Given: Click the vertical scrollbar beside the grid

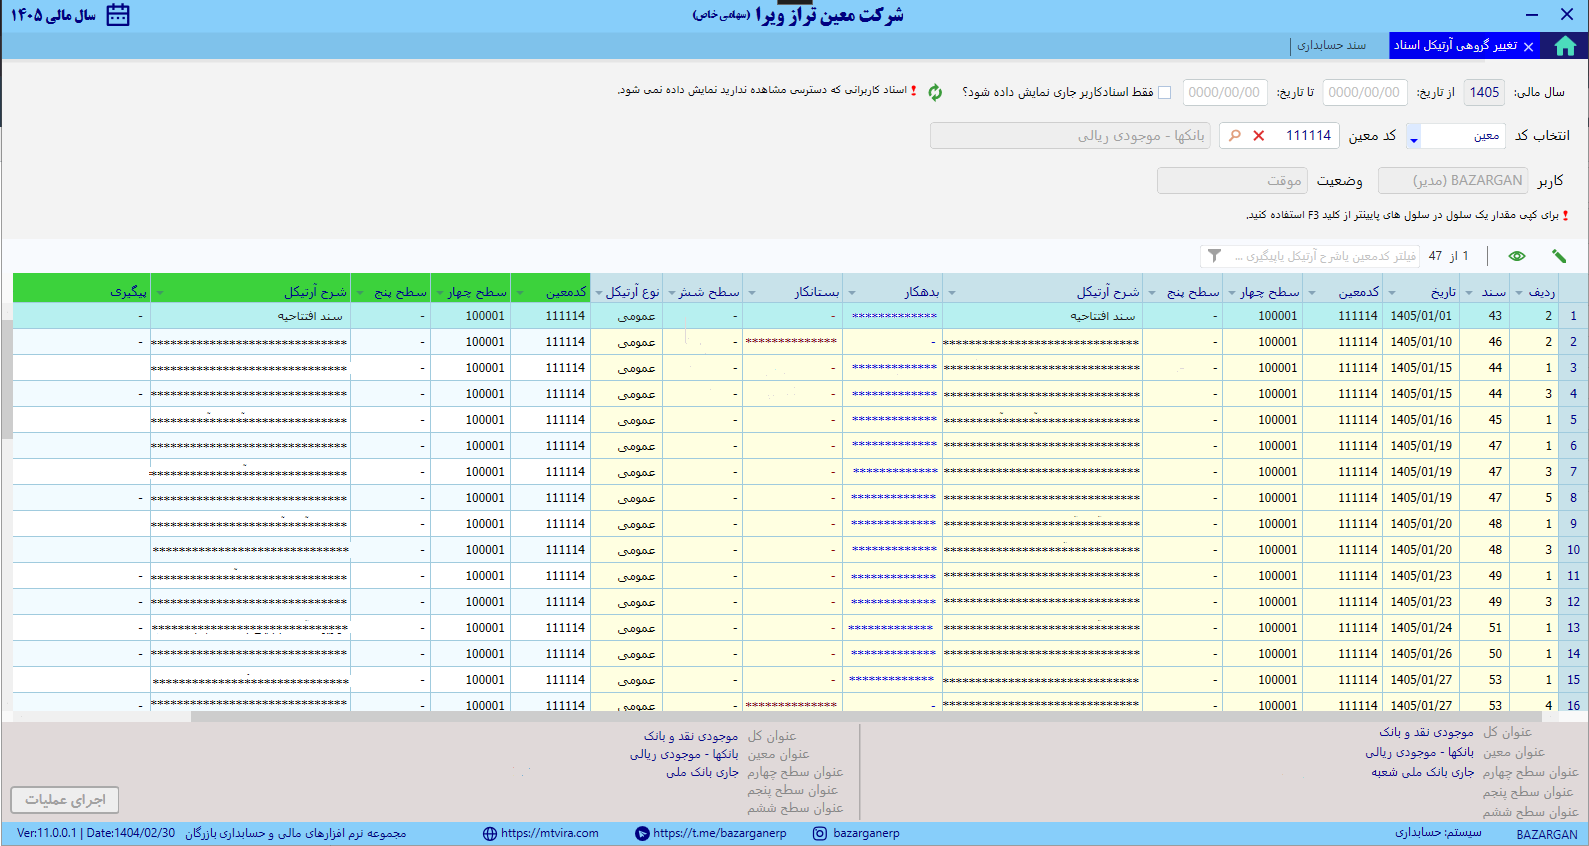Looking at the screenshot, I should [6, 380].
